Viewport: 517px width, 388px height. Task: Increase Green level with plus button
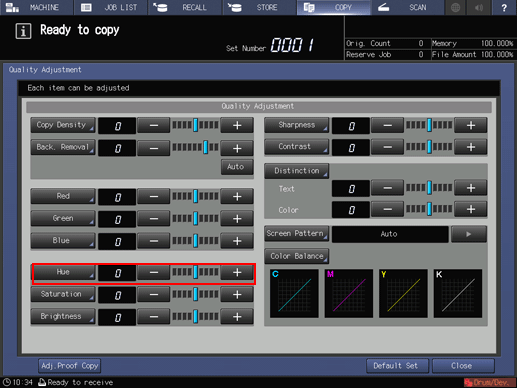point(237,219)
